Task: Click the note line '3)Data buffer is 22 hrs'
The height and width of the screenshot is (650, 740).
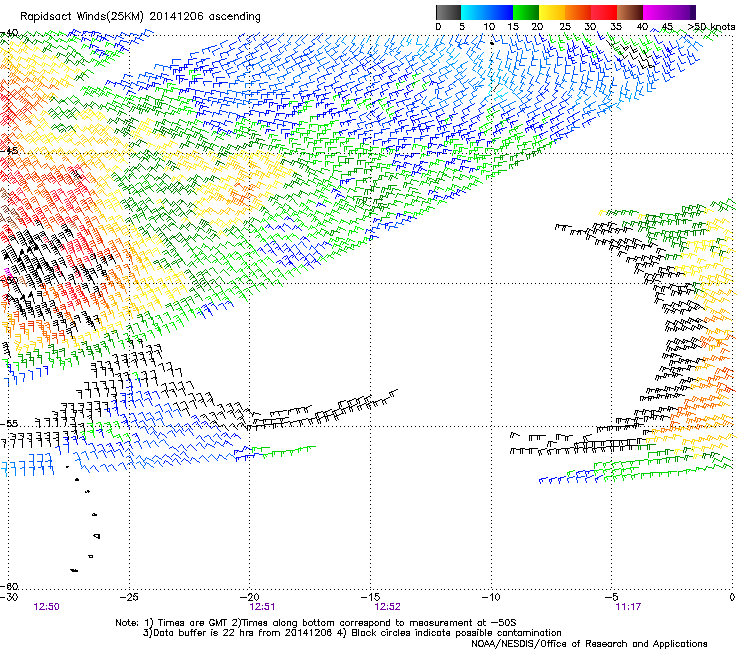Action: click(x=352, y=633)
